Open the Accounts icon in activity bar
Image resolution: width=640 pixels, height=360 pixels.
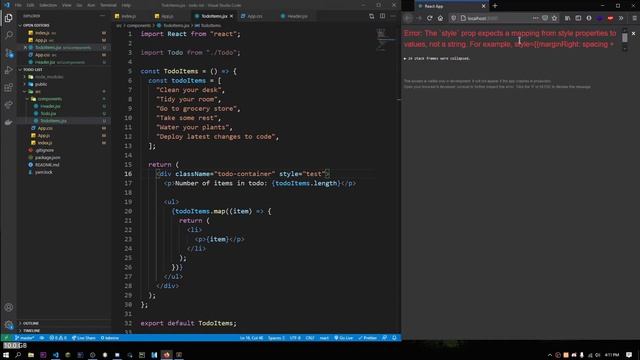tap(9, 307)
